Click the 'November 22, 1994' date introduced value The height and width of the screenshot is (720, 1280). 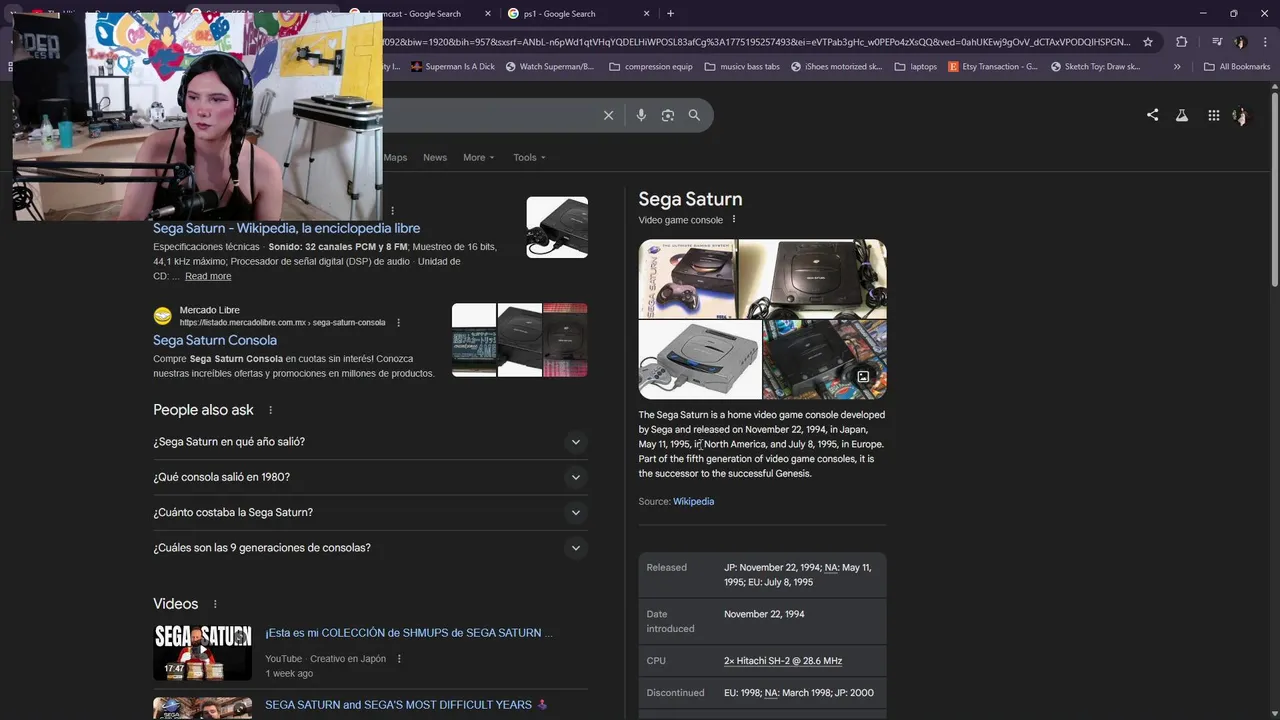tap(764, 614)
